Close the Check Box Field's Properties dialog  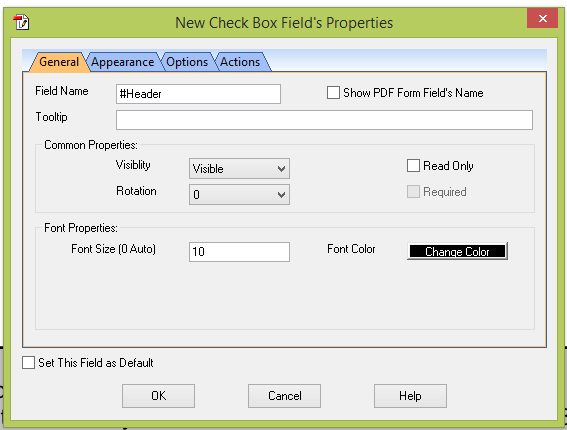pos(542,18)
